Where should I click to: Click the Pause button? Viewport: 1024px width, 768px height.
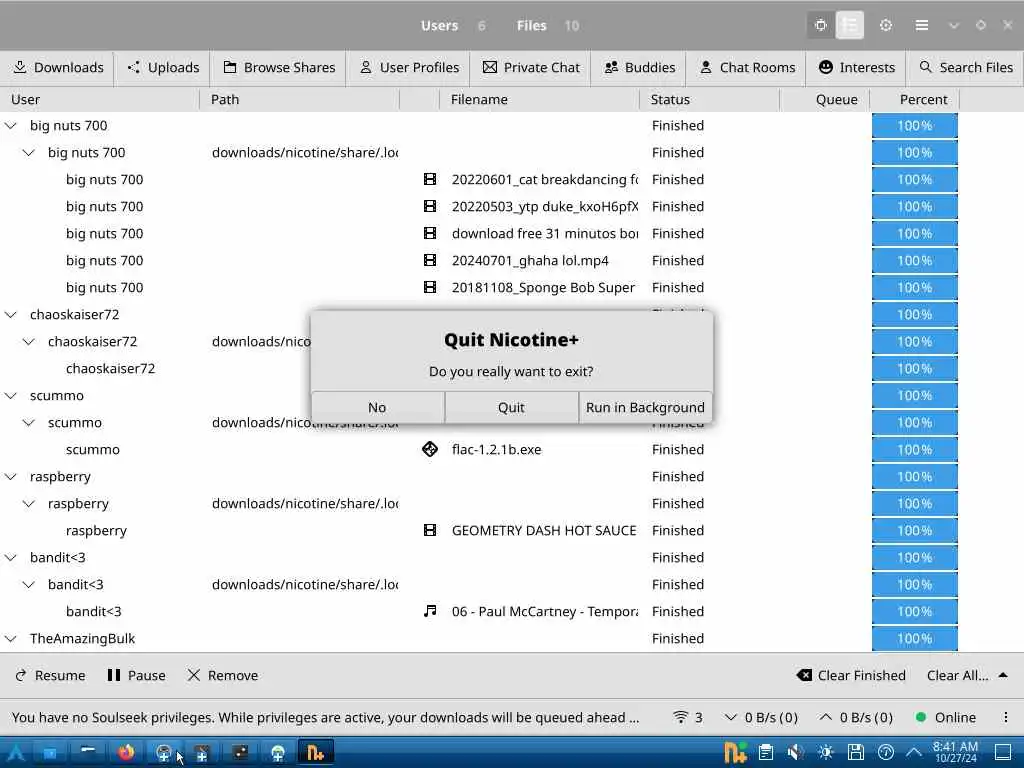136,675
